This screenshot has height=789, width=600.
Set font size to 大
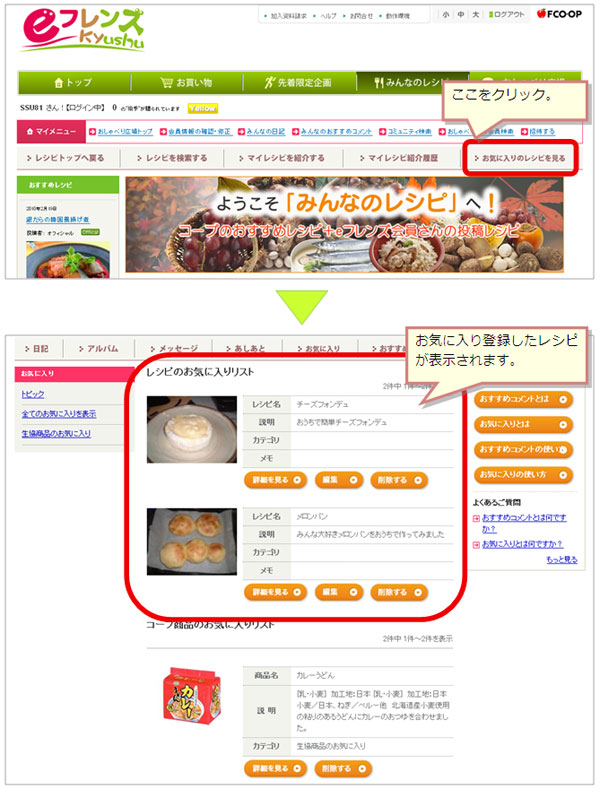(475, 15)
